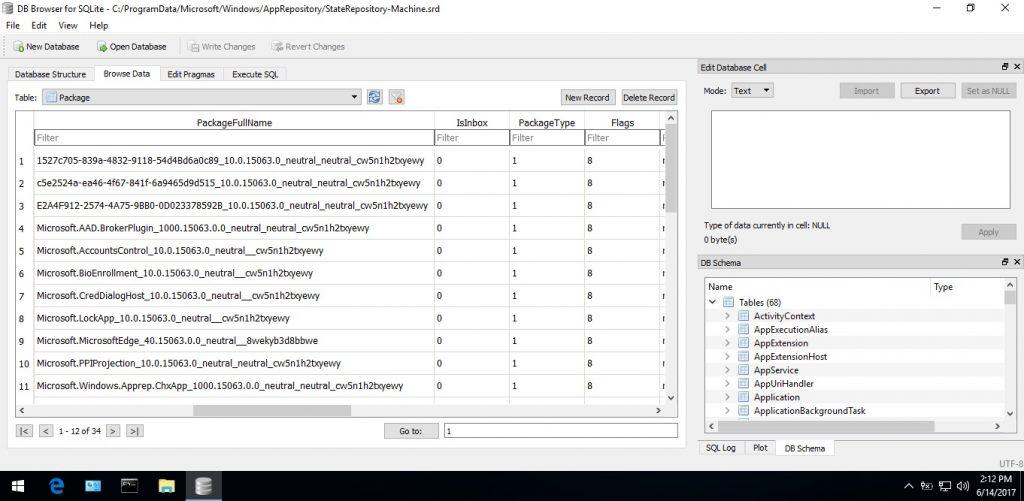
Task: Go to the first page of records
Action: (x=24, y=431)
